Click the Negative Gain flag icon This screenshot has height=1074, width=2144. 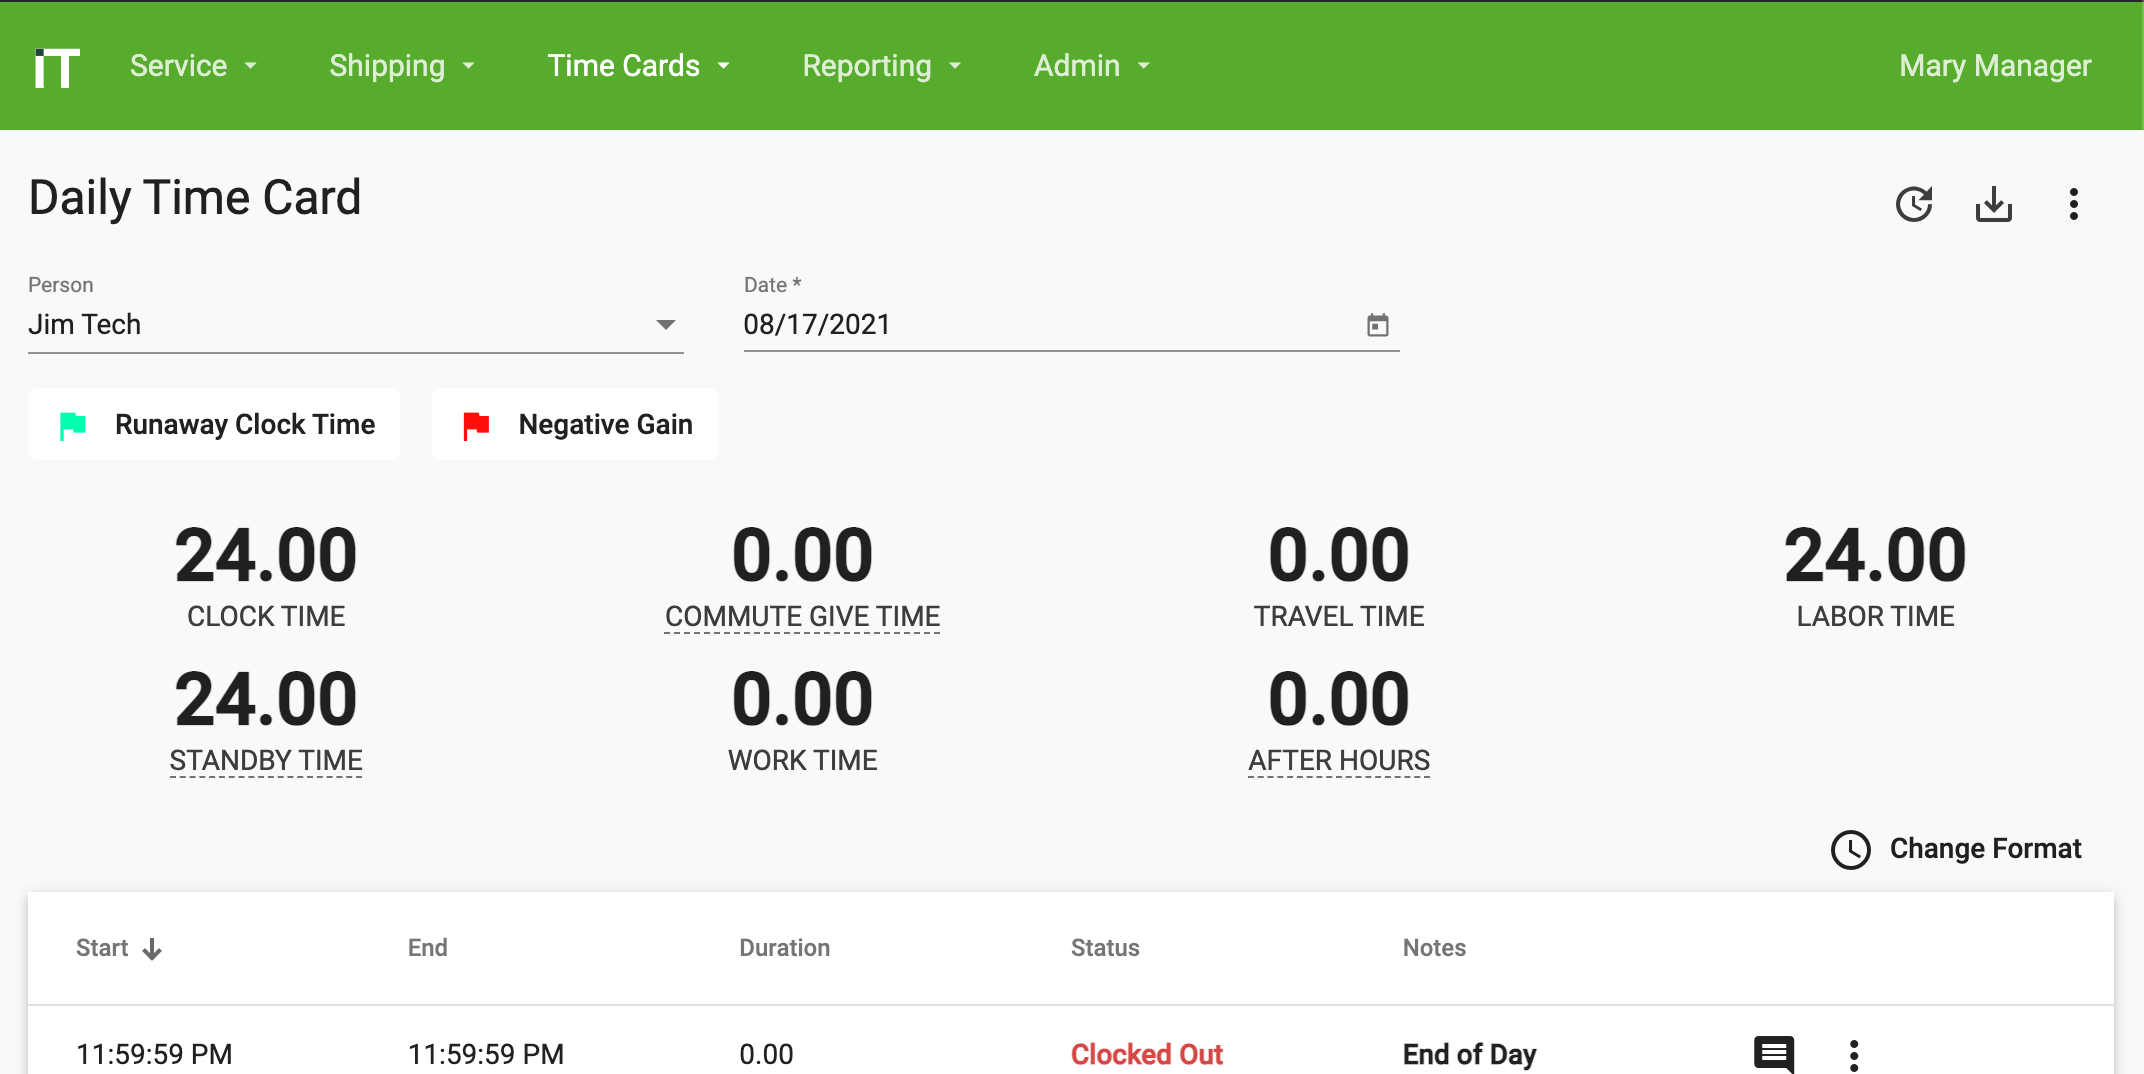[x=475, y=424]
